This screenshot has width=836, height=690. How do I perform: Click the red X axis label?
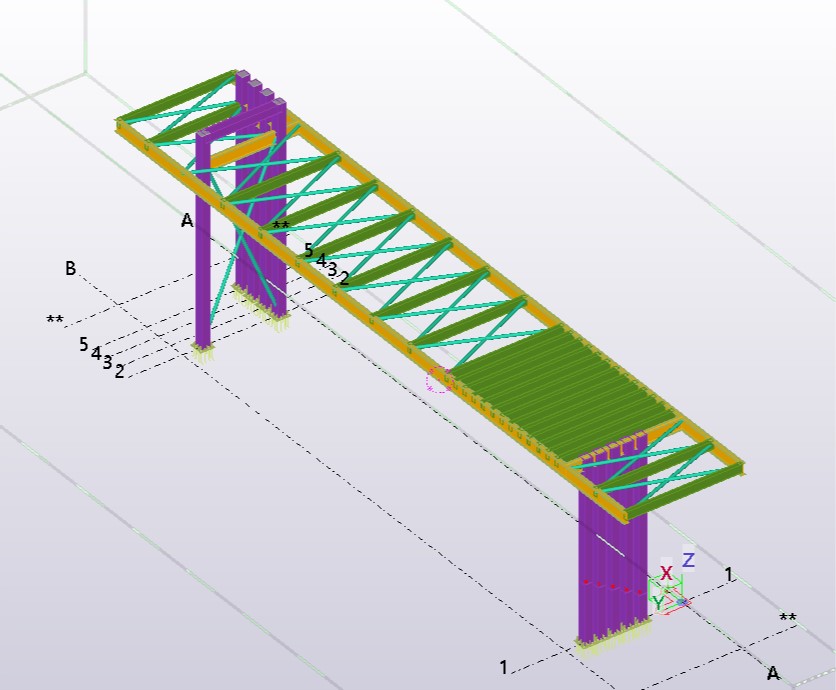click(x=666, y=573)
